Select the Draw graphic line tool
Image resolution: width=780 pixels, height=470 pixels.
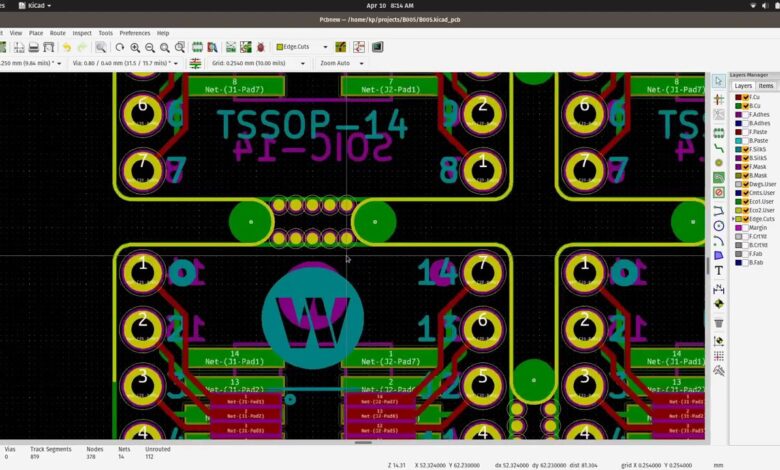pyautogui.click(x=719, y=211)
